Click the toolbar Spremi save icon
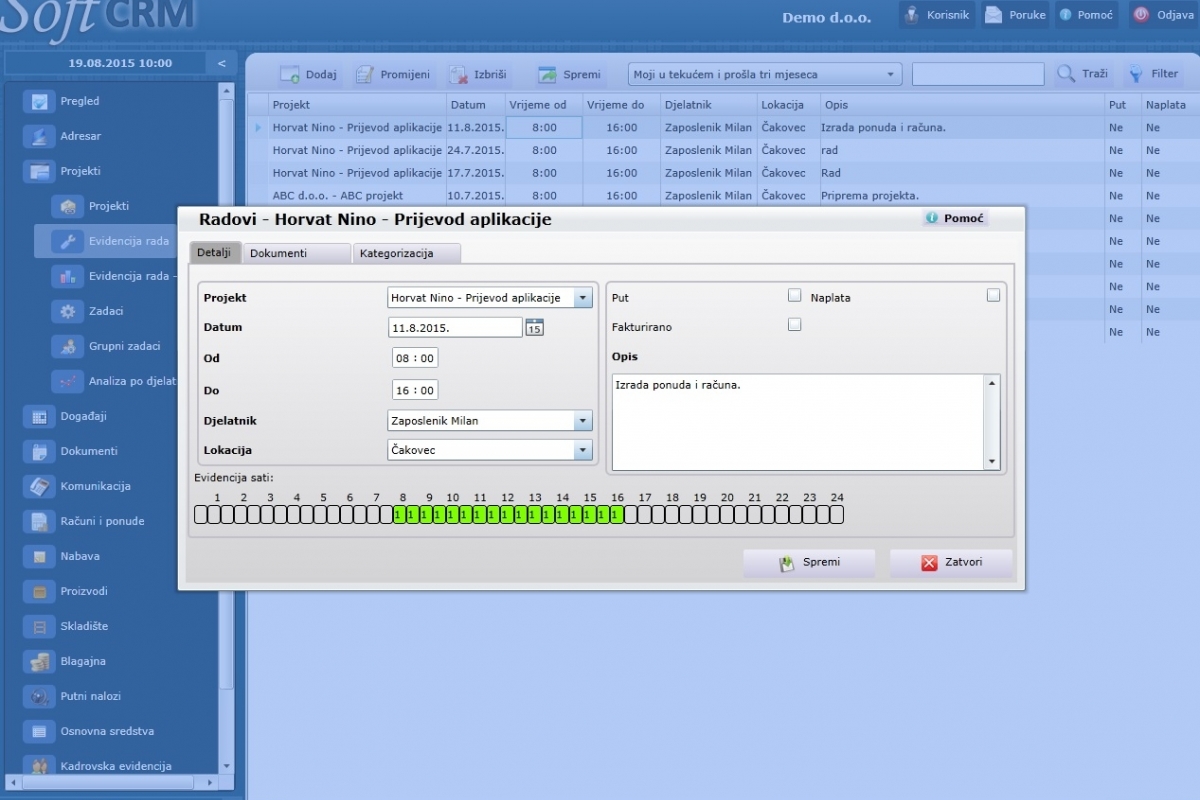The width and height of the screenshot is (1200, 800). click(547, 74)
